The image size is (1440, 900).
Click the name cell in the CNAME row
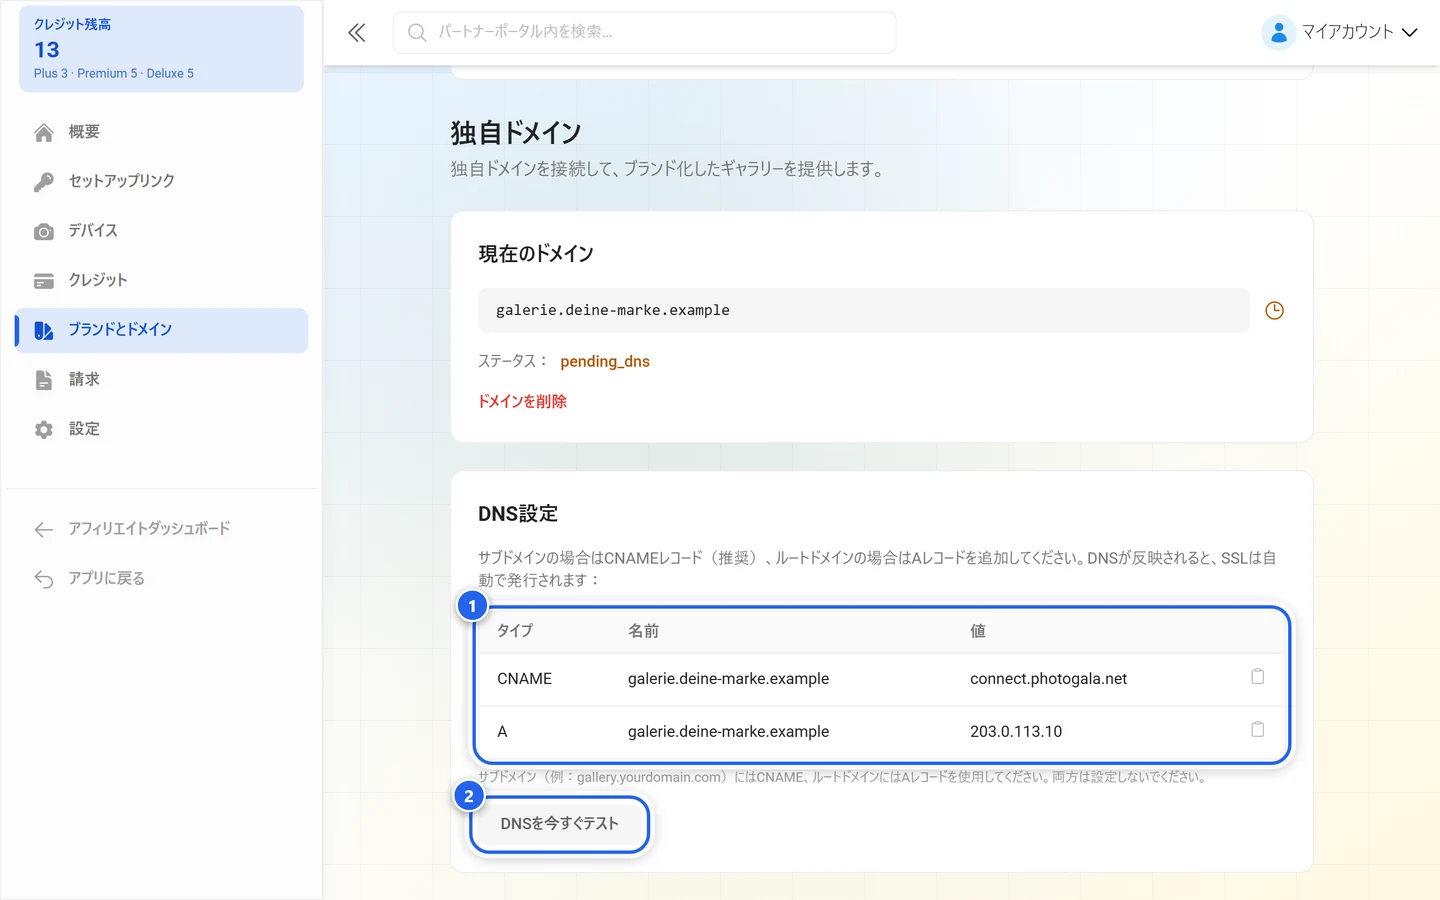pyautogui.click(x=728, y=678)
